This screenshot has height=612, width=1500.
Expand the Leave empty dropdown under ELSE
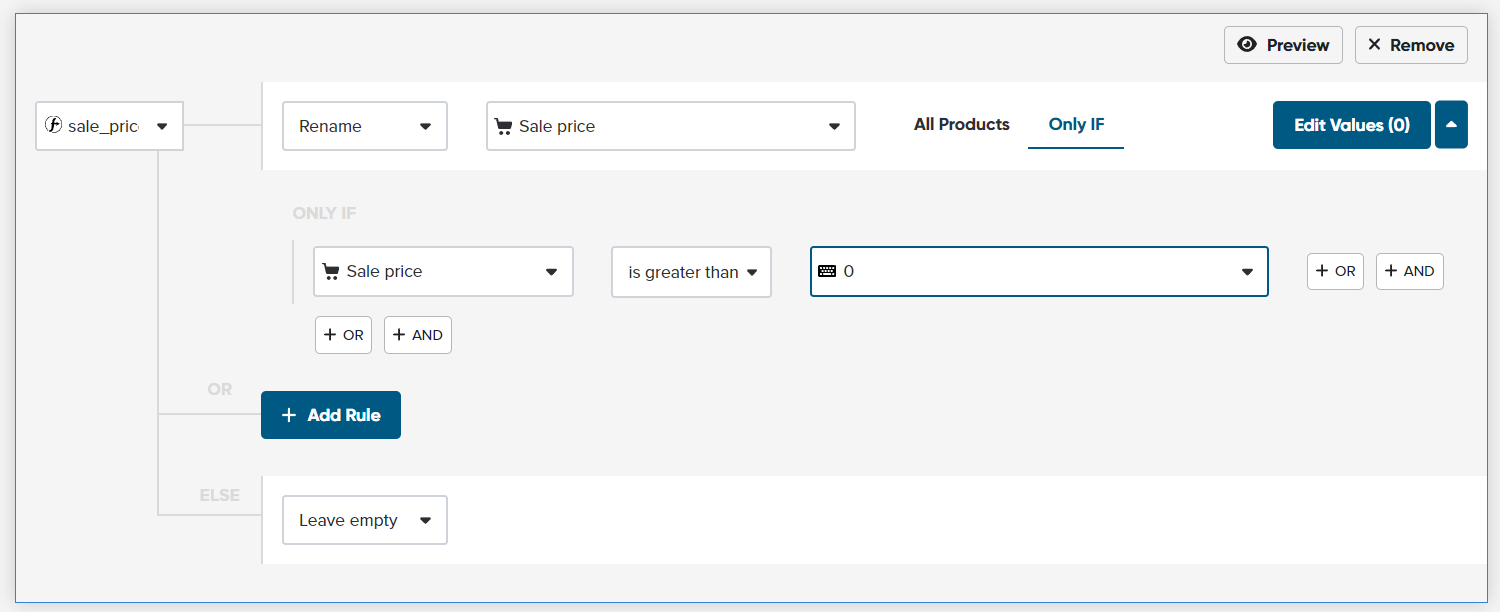click(365, 520)
